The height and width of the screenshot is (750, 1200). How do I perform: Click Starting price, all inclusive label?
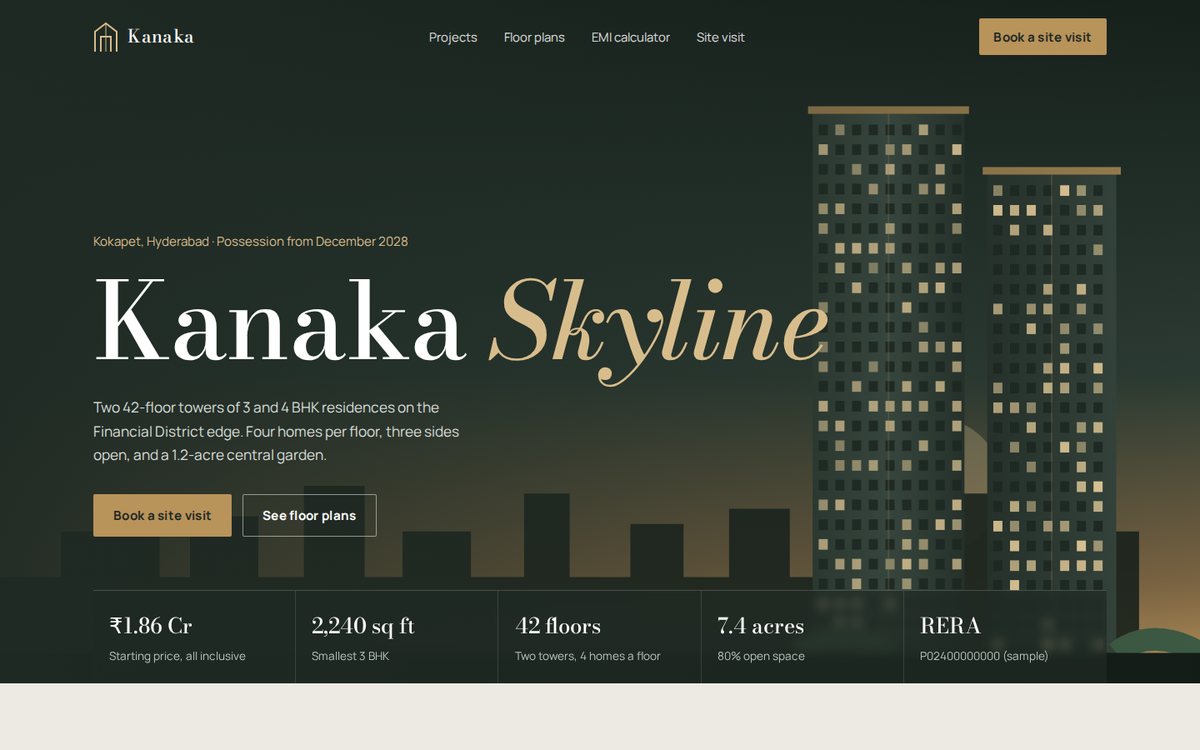(x=177, y=656)
